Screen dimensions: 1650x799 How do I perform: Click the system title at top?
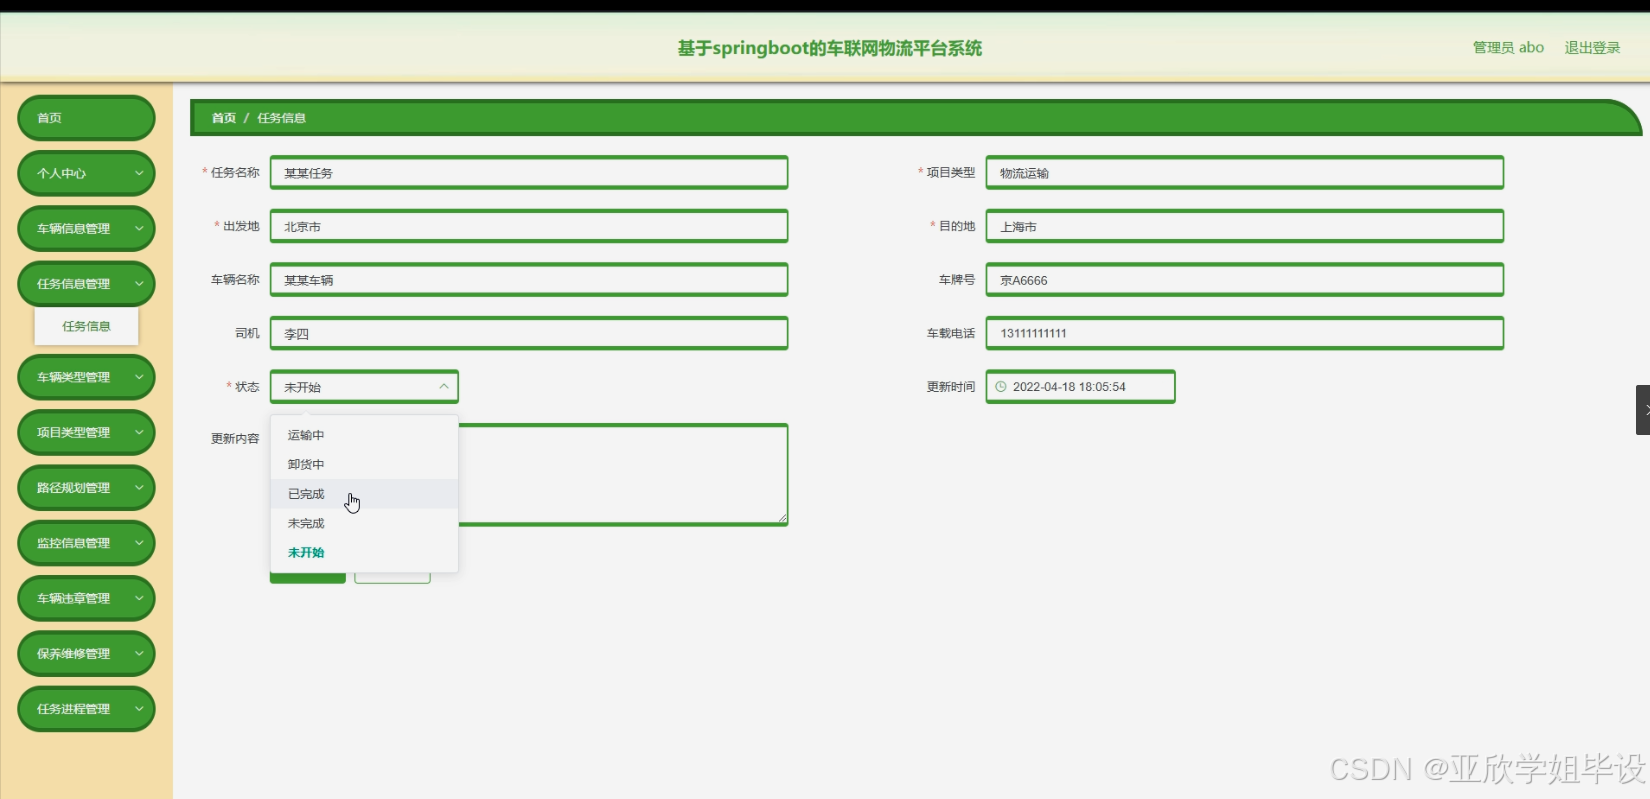tap(830, 48)
